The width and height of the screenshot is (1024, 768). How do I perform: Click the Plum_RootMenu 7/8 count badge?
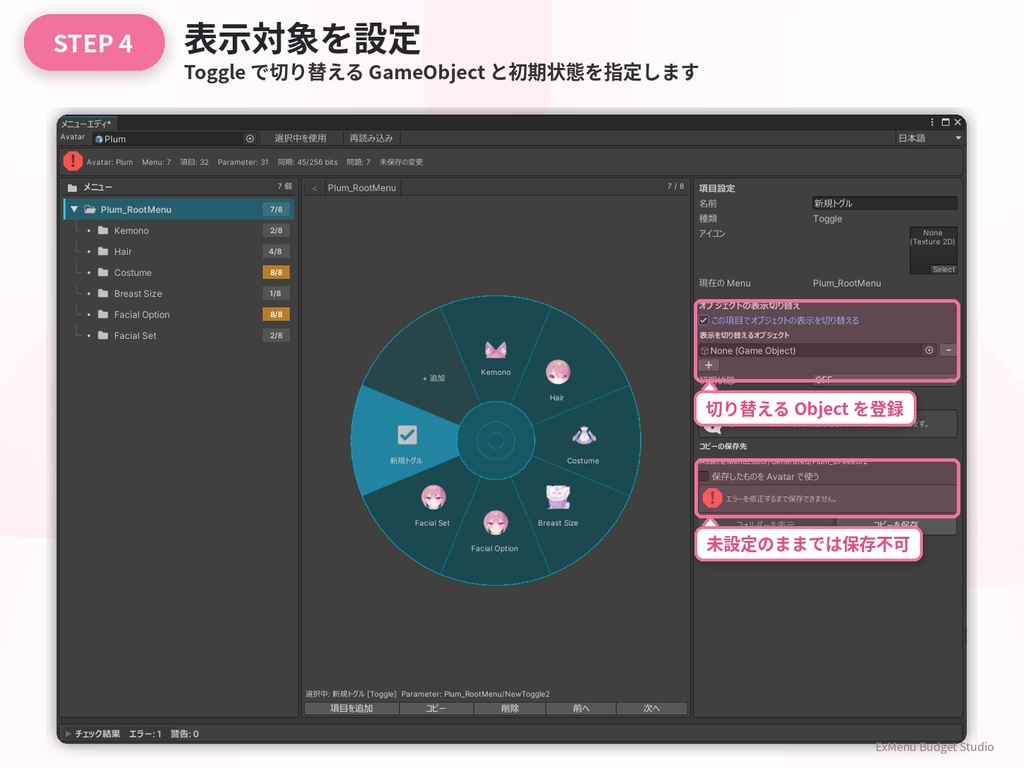click(276, 210)
